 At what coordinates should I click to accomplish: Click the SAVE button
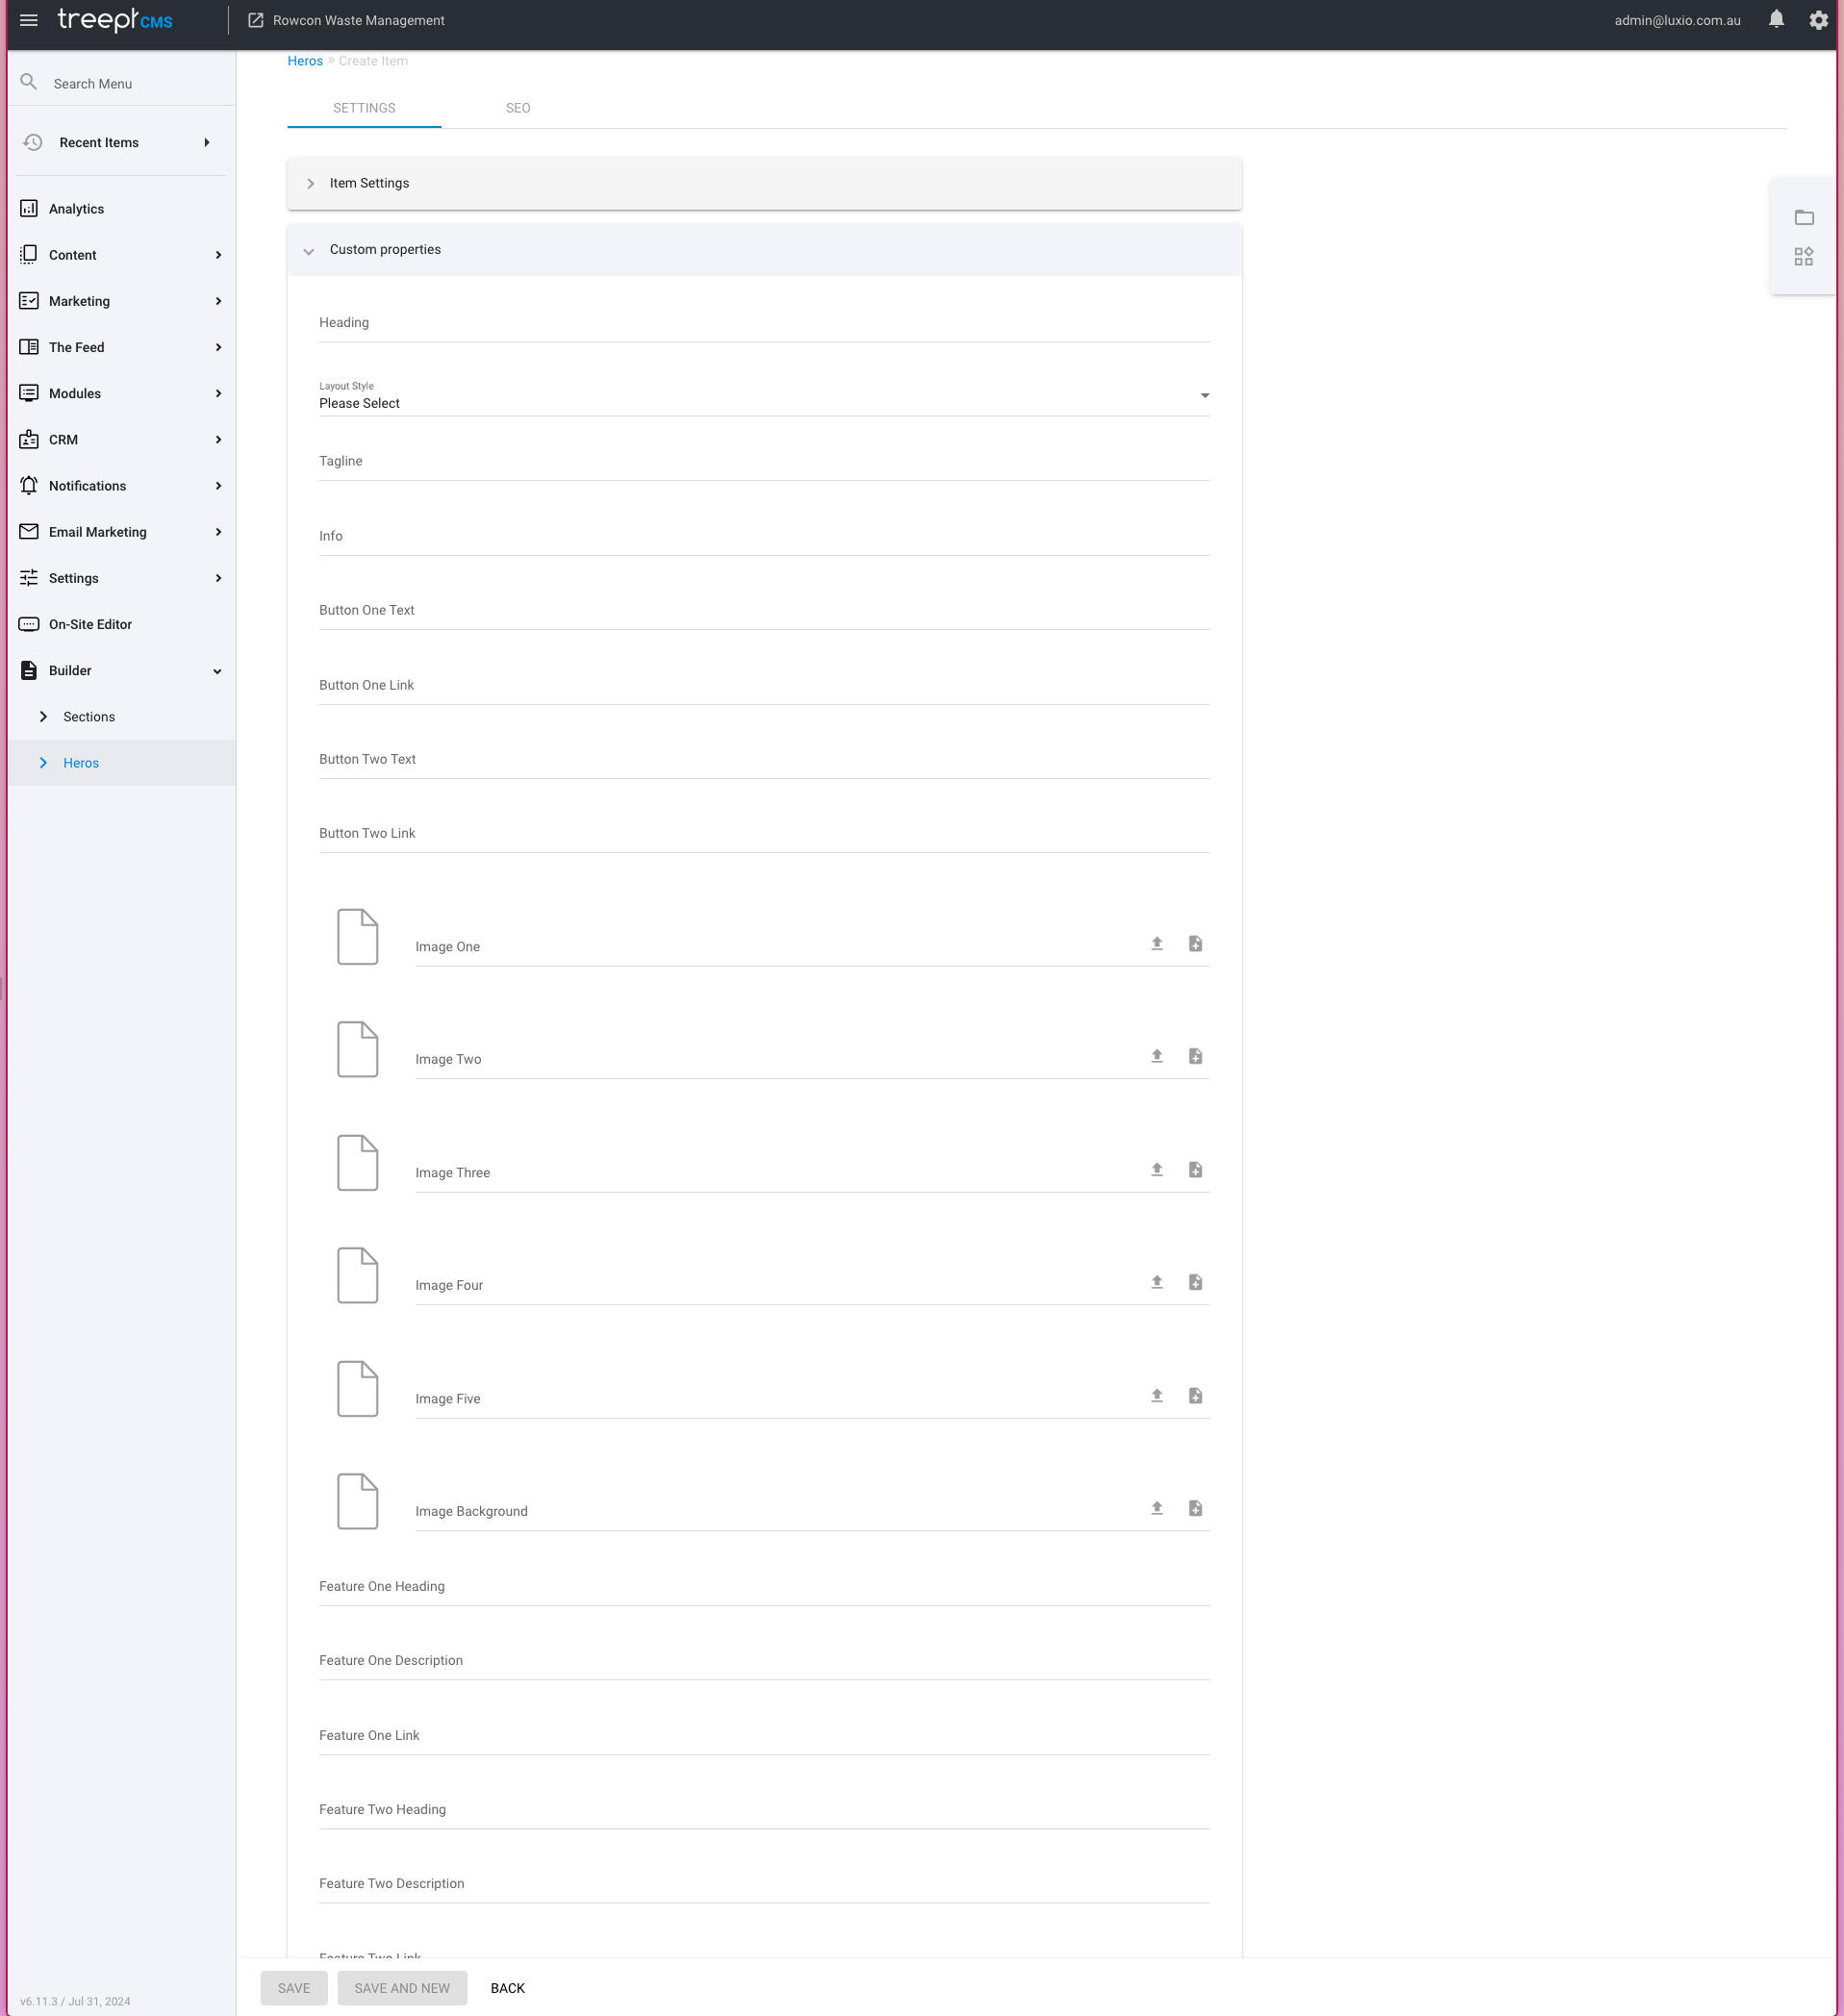click(294, 1988)
